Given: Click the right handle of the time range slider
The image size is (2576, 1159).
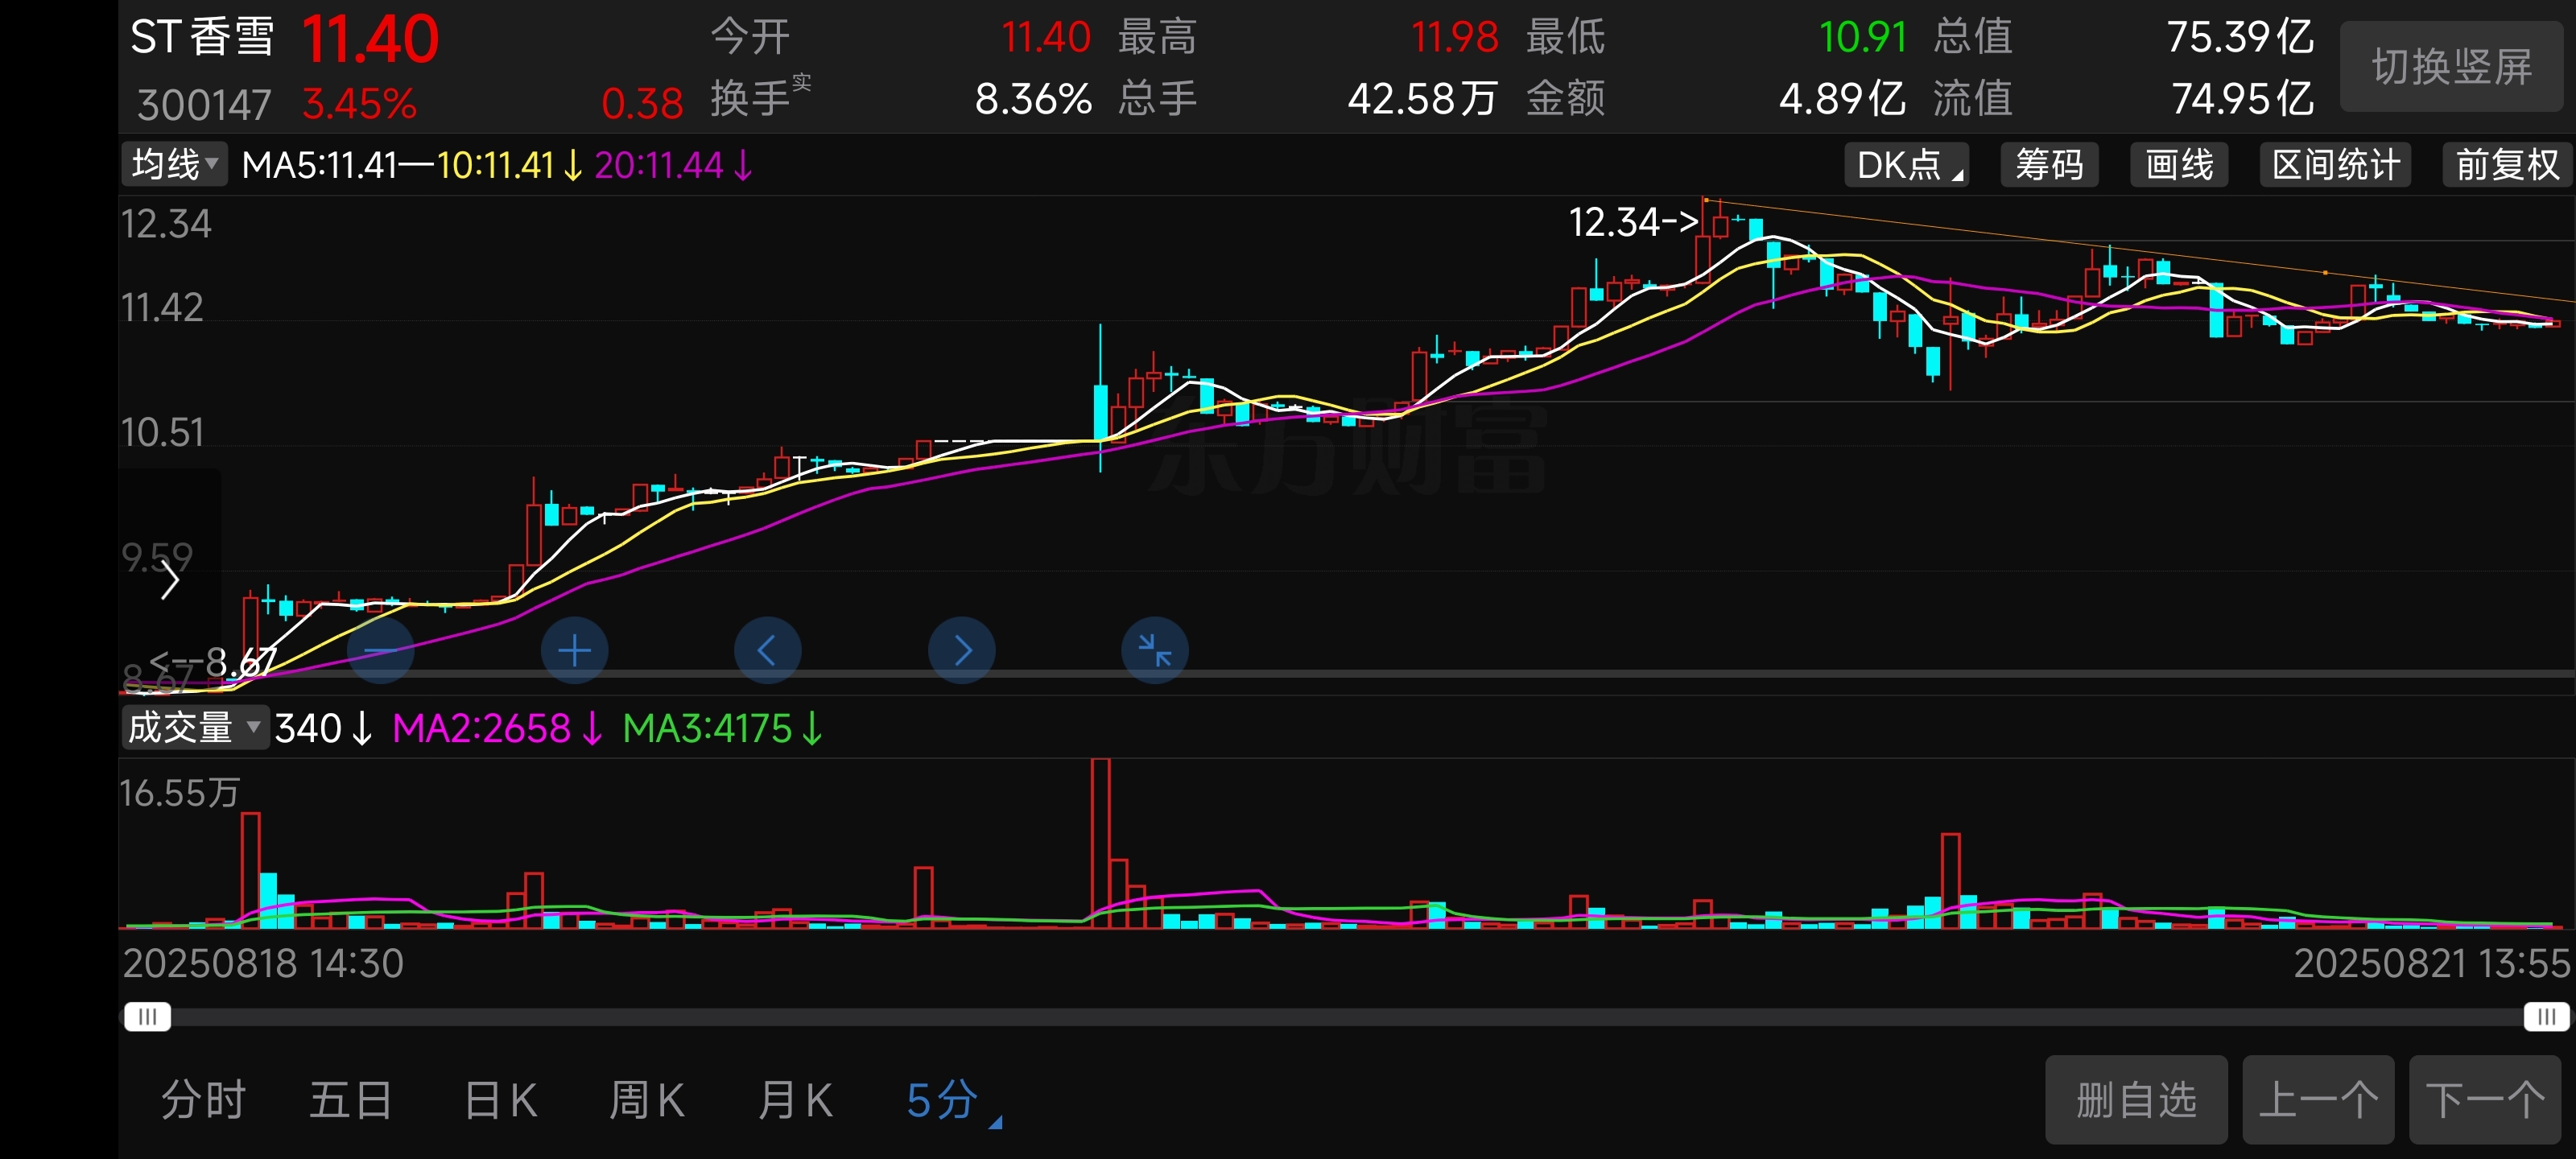Looking at the screenshot, I should [x=2546, y=1018].
